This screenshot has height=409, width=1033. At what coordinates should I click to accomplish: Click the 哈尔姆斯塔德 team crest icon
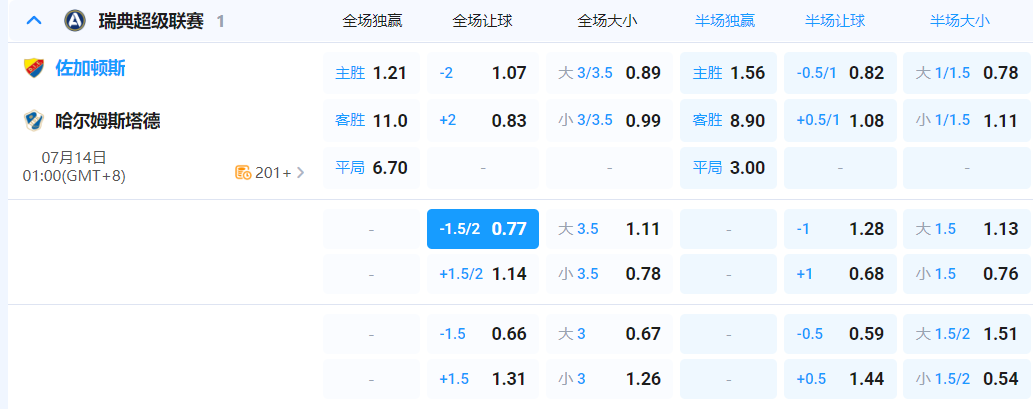(x=34, y=121)
